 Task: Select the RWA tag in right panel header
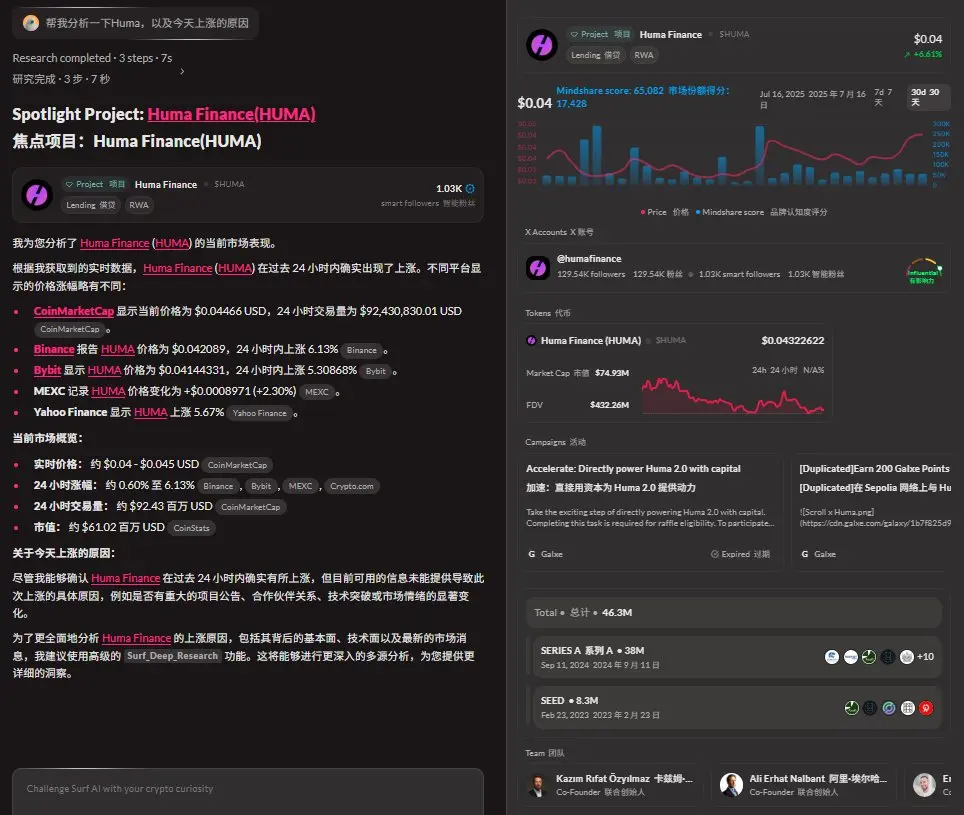pos(644,55)
